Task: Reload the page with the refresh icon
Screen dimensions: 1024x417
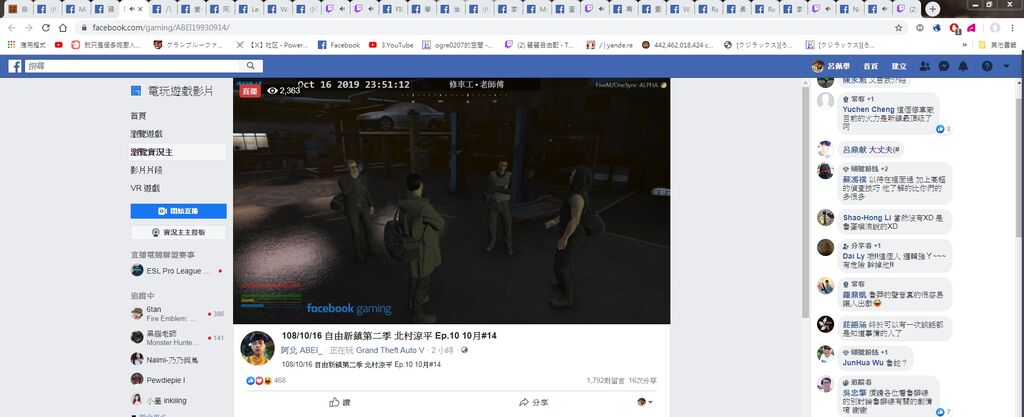Action: pyautogui.click(x=46, y=27)
